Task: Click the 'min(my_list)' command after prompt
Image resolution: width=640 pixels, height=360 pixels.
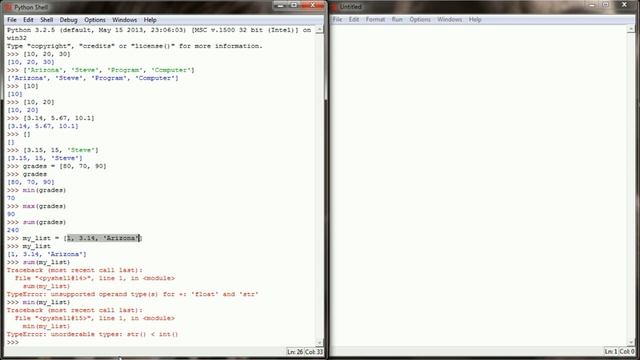Action: (46, 302)
